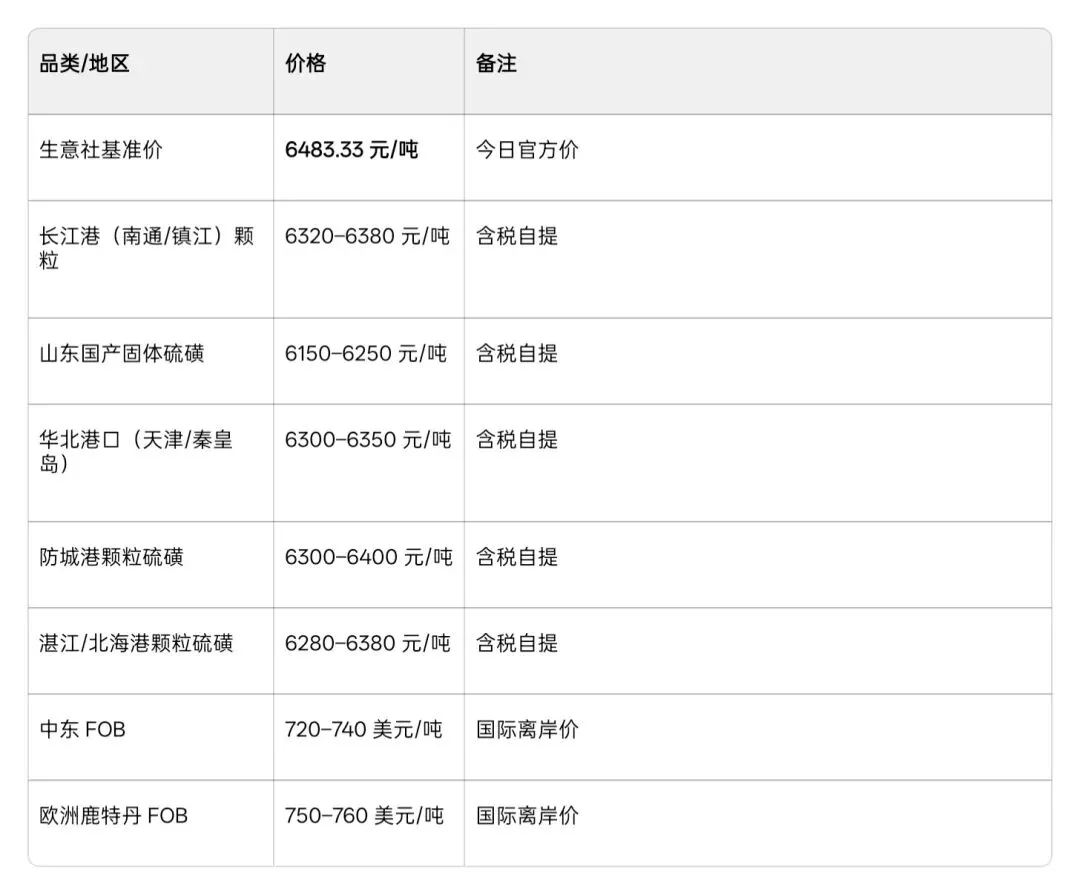1080x895 pixels.
Task: Select the 欧洲鹿特丹 FOB row label
Action: (x=113, y=815)
